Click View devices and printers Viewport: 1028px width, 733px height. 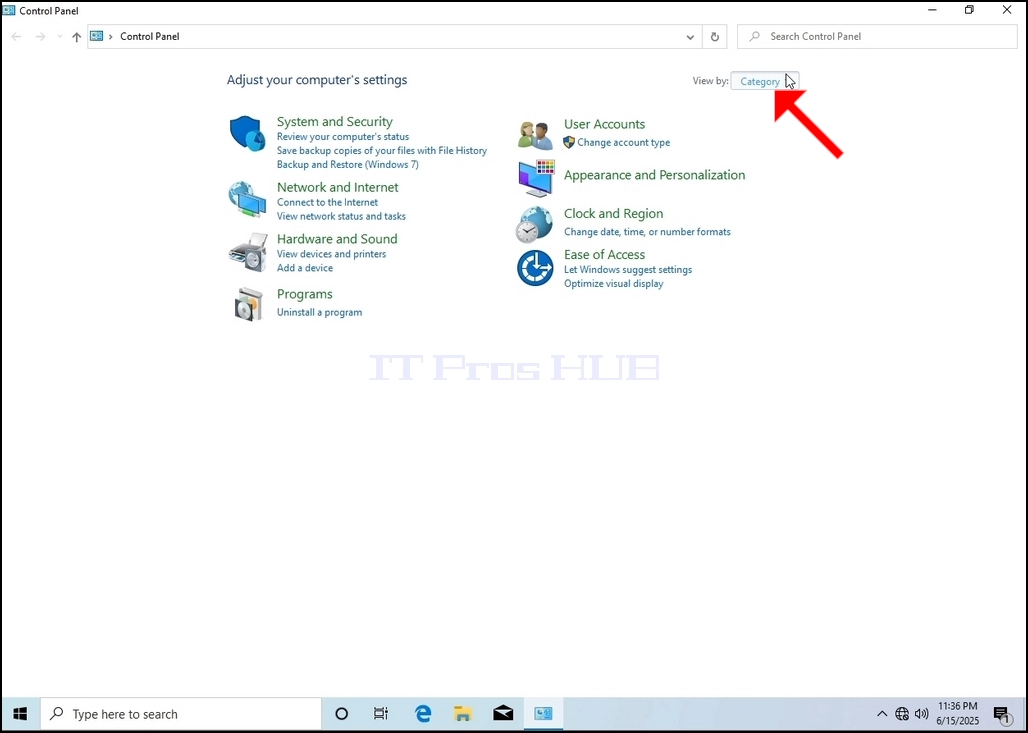(331, 254)
